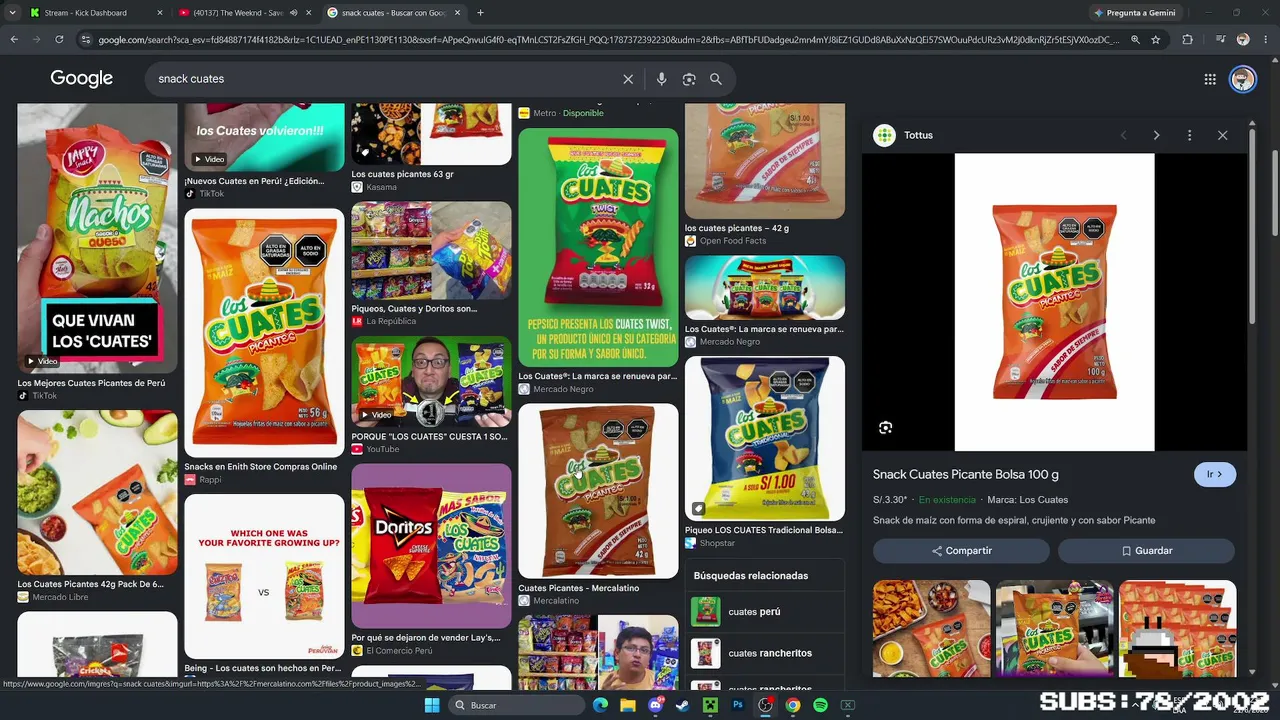This screenshot has height=720, width=1280.
Task: Switch to Chrome taskbar icon
Action: click(x=793, y=705)
